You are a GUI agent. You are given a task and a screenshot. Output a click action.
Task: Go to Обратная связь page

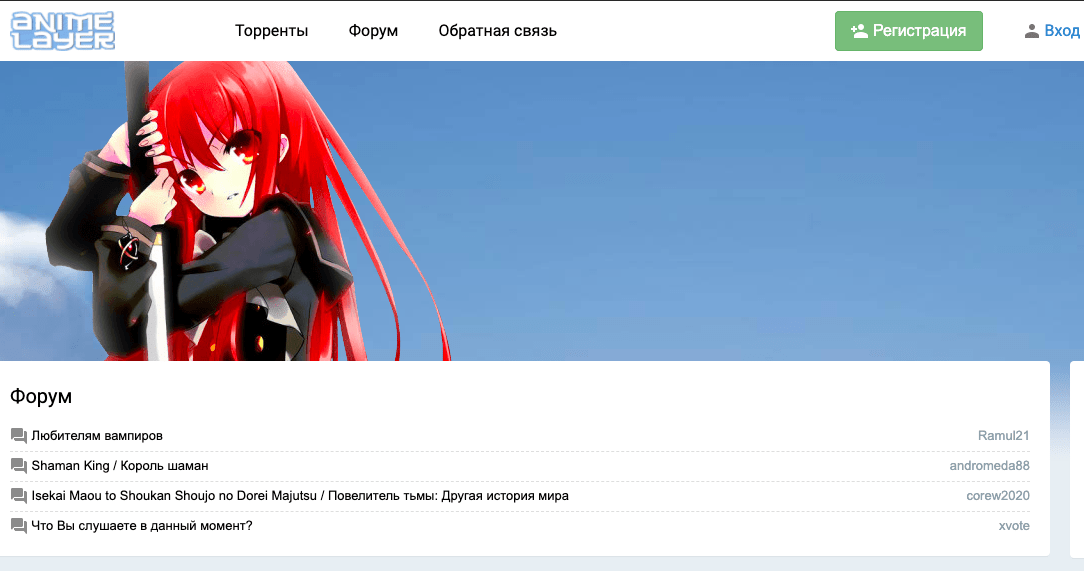497,31
